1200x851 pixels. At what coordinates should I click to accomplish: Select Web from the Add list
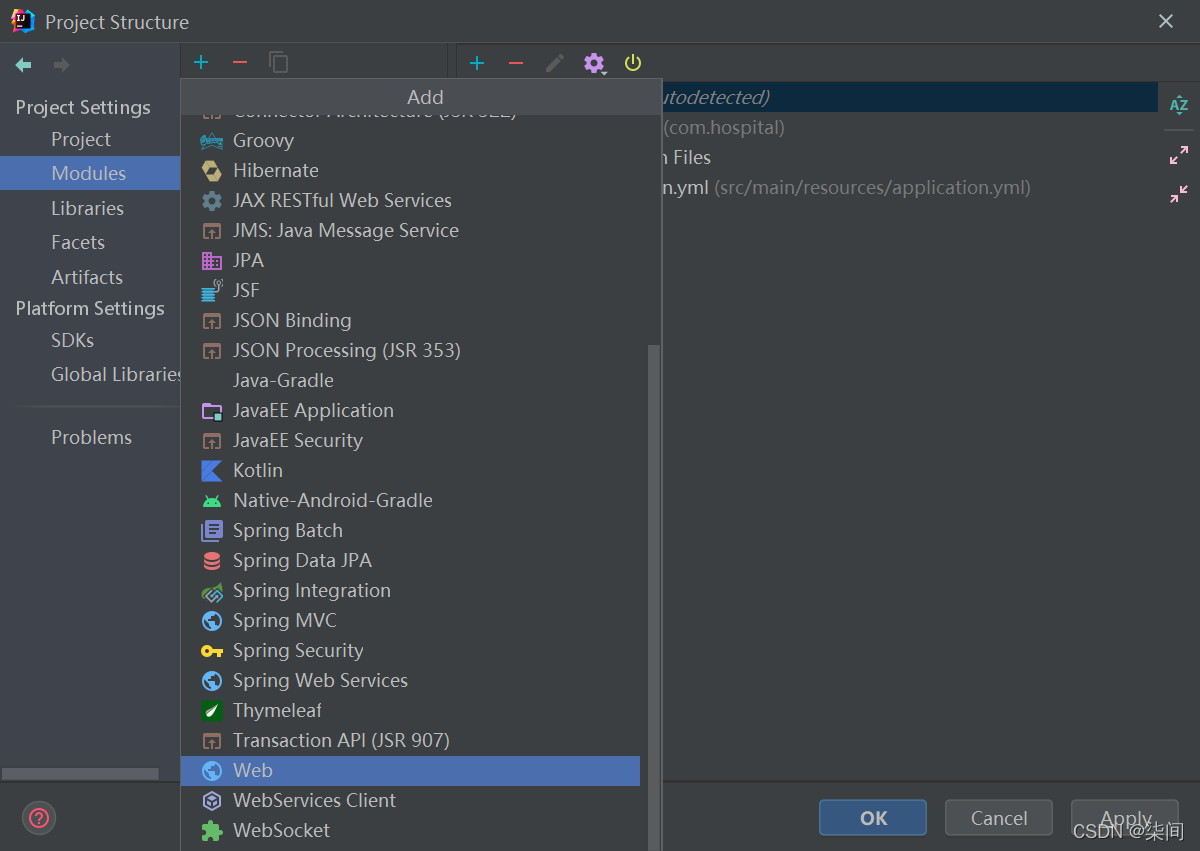pyautogui.click(x=410, y=770)
